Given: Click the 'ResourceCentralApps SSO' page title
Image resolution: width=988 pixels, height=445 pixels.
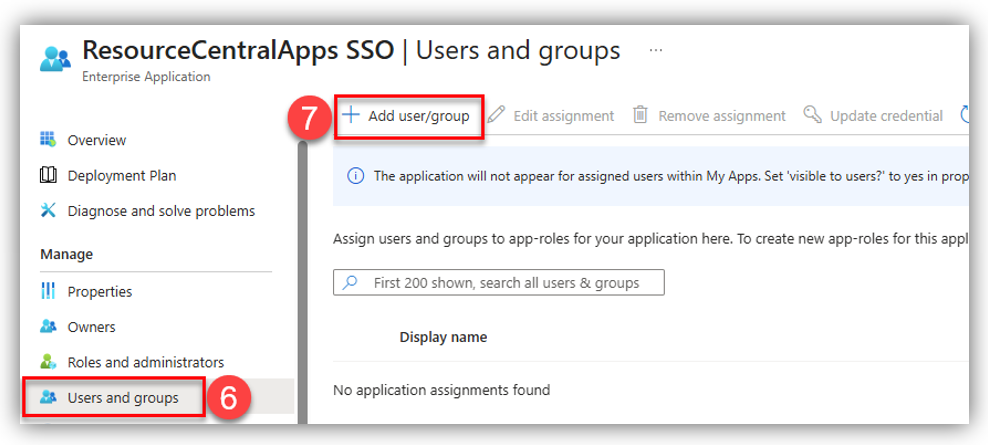Looking at the screenshot, I should click(x=238, y=50).
